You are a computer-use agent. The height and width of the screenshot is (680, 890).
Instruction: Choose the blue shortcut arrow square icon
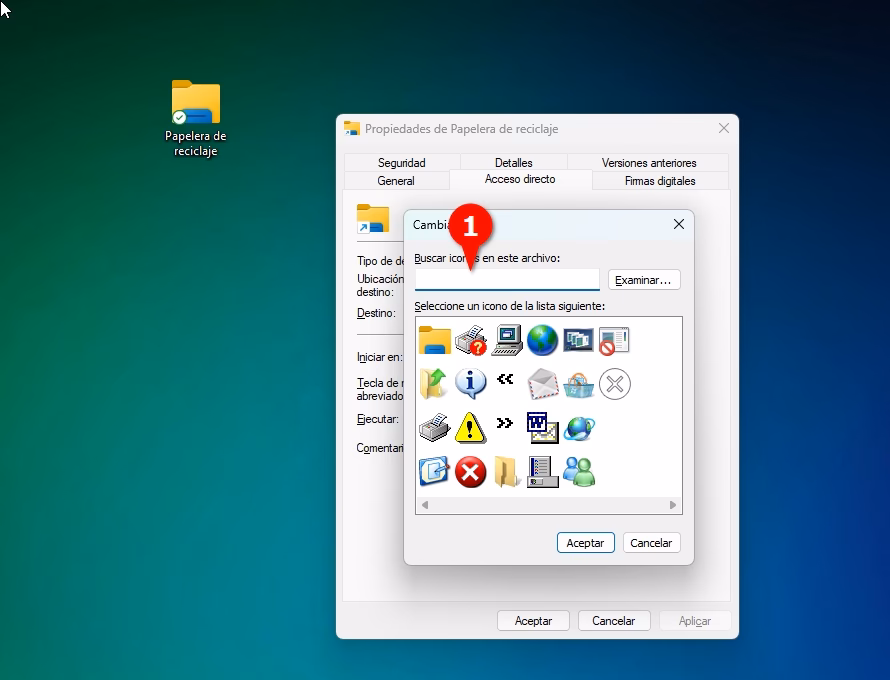click(x=434, y=471)
